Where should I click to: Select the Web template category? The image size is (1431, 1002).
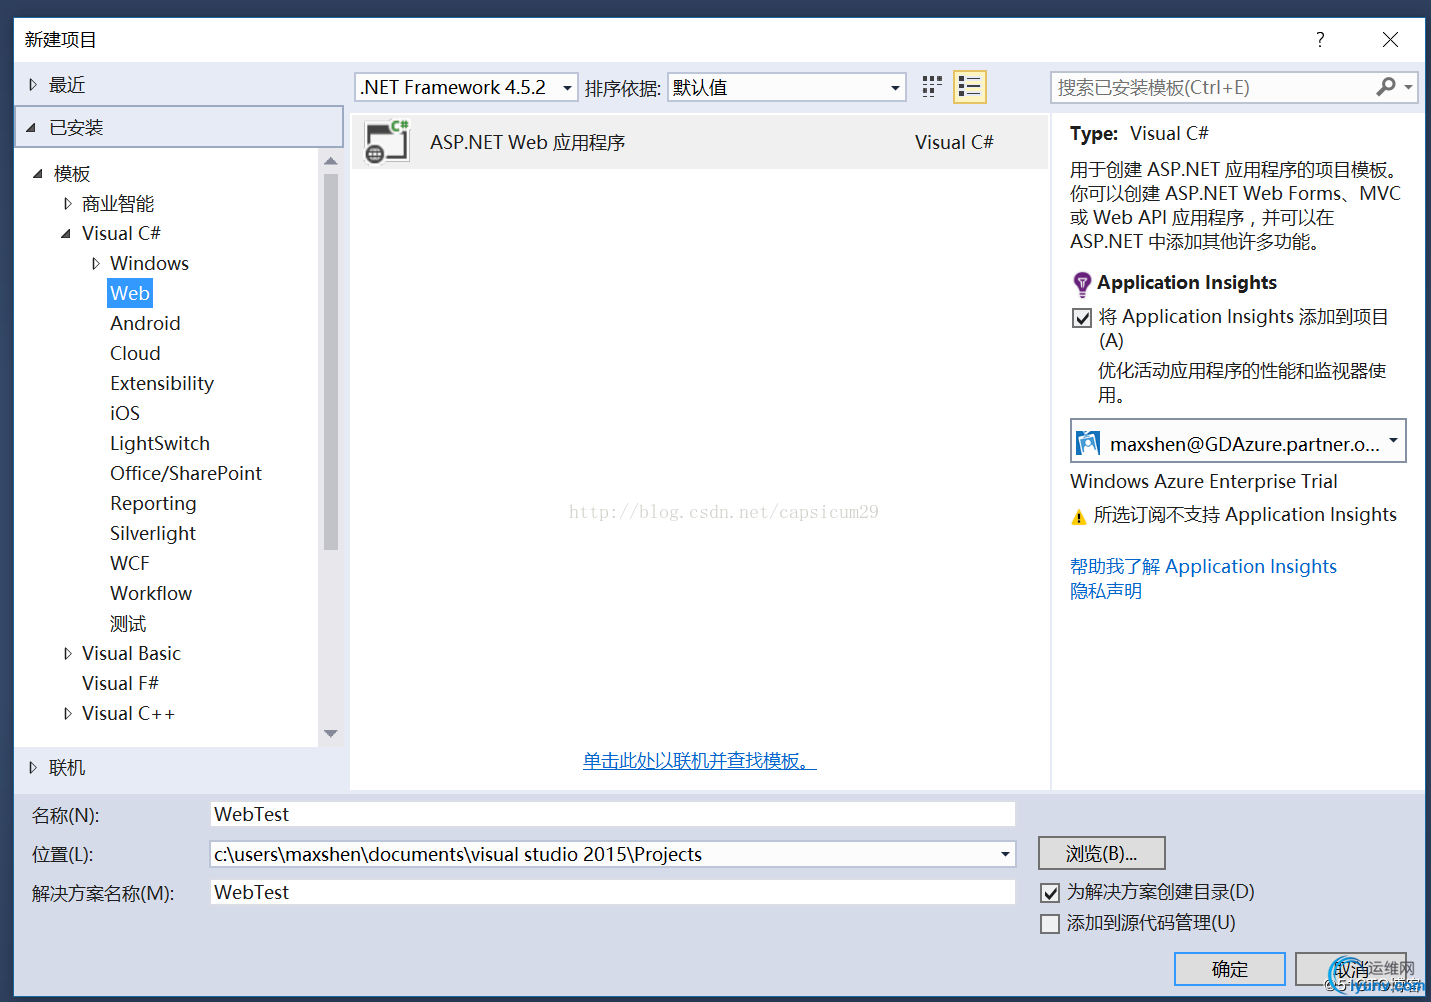pyautogui.click(x=130, y=293)
